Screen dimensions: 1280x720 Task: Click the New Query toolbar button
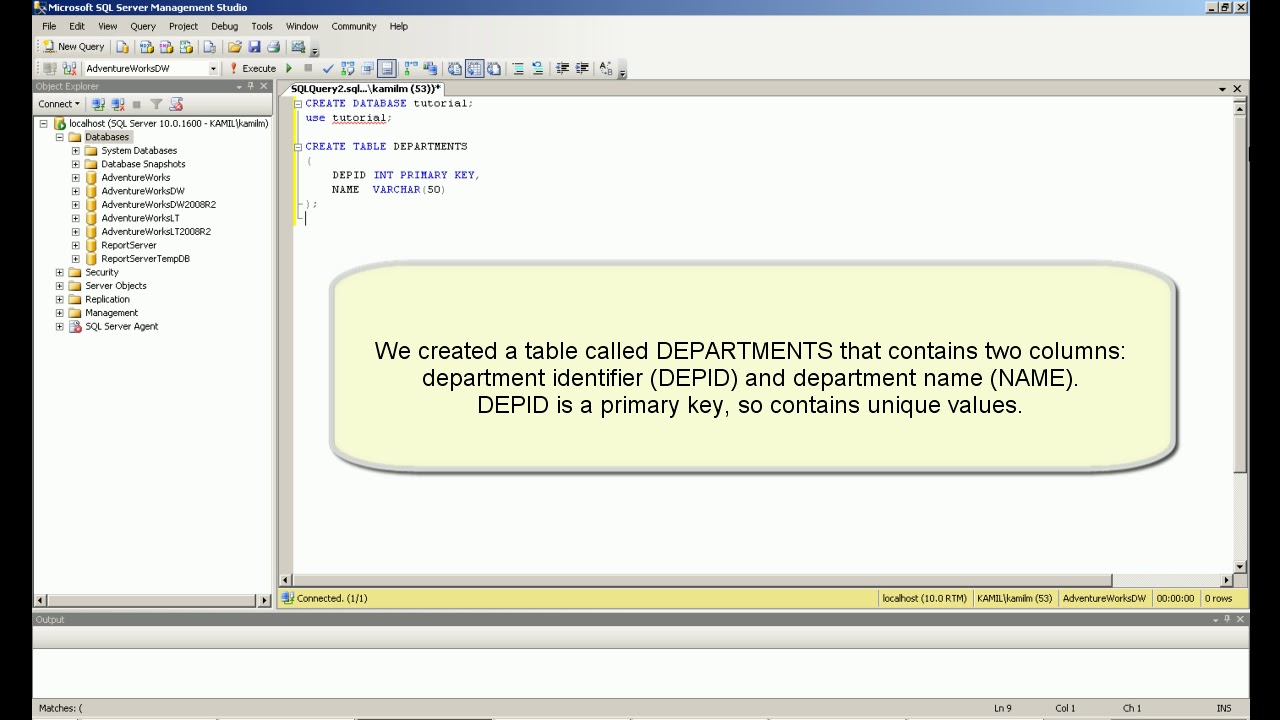(74, 47)
